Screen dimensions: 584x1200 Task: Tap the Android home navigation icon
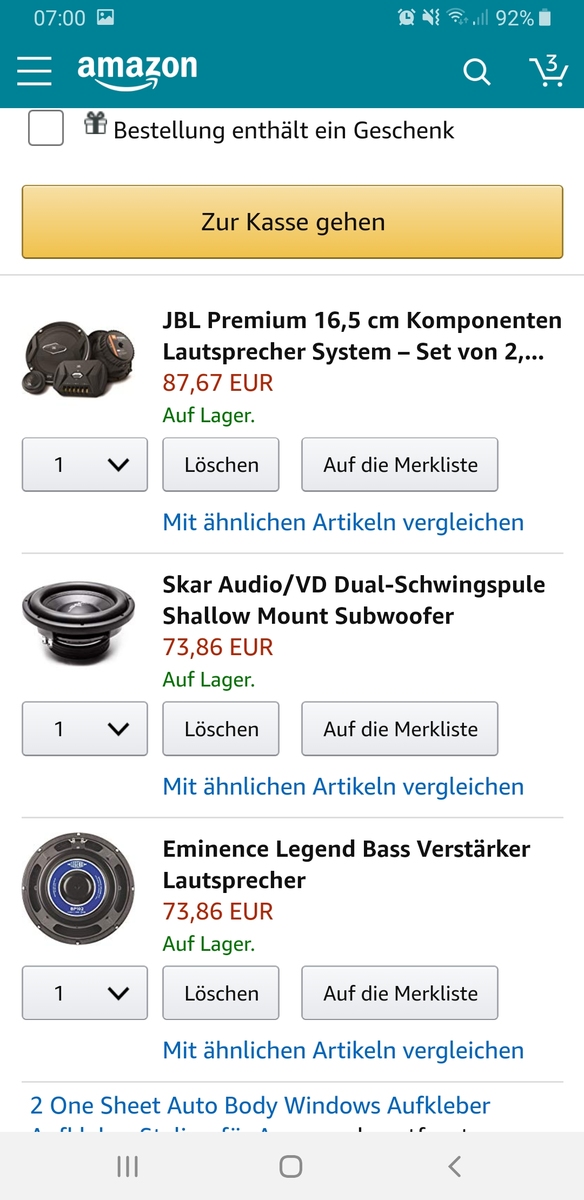[x=291, y=1166]
